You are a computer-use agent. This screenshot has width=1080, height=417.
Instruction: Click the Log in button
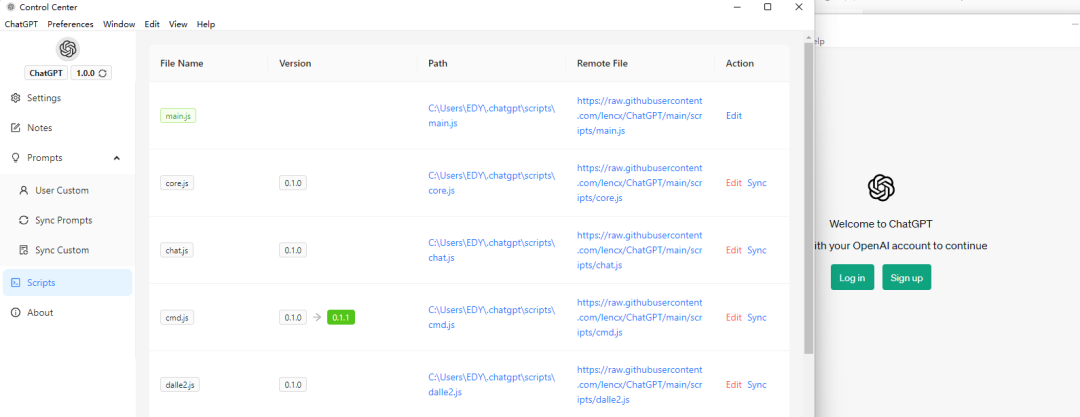click(x=852, y=277)
